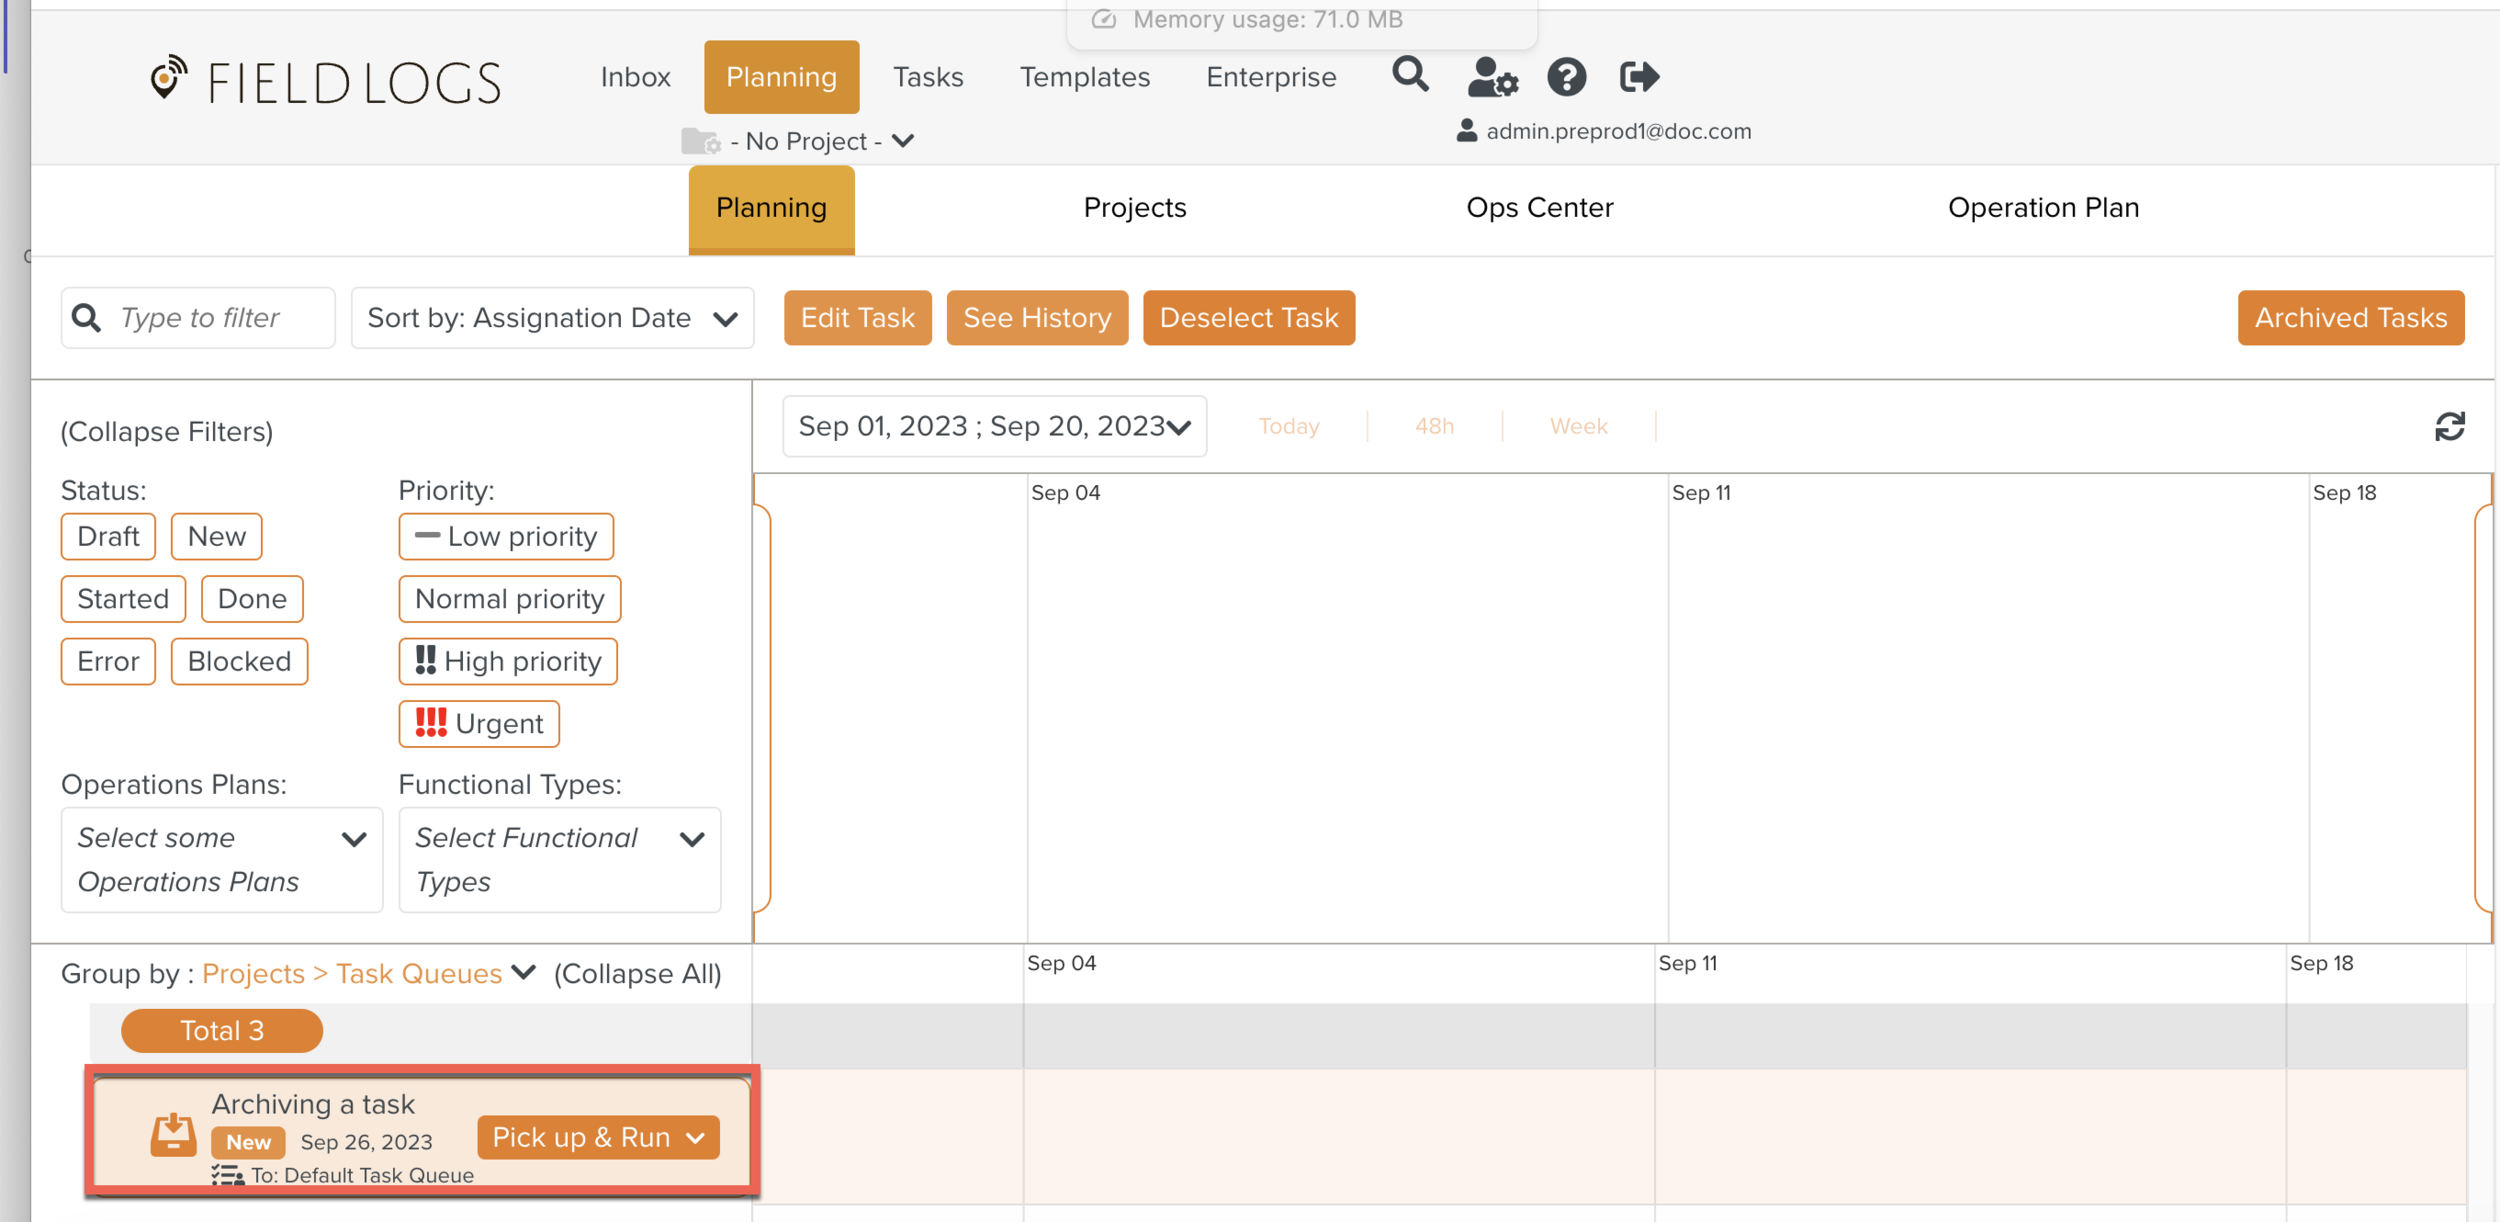Open the date range dropdown

tap(994, 427)
